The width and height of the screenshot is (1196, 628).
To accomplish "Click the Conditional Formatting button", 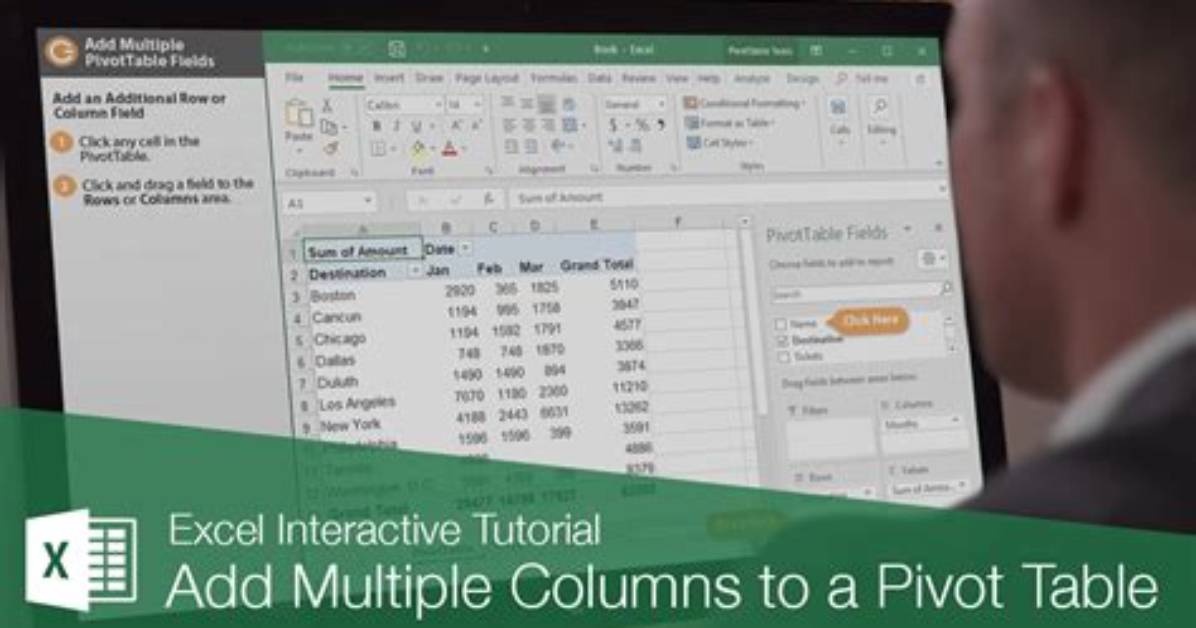I will [744, 103].
